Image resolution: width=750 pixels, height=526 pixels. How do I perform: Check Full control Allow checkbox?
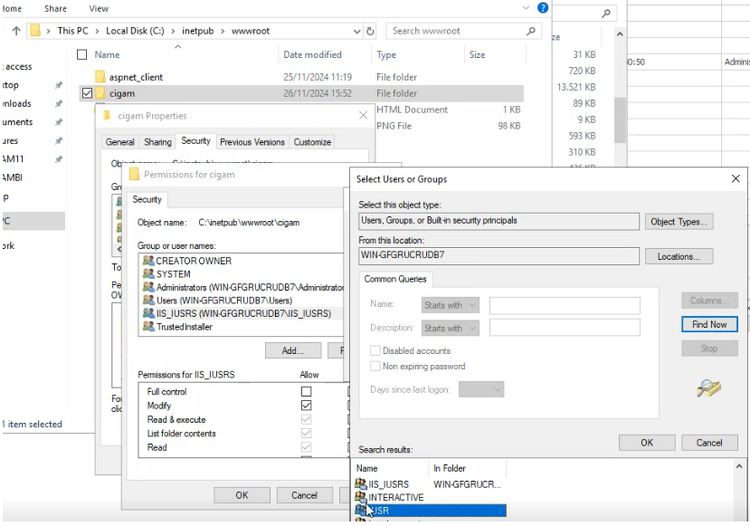306,392
